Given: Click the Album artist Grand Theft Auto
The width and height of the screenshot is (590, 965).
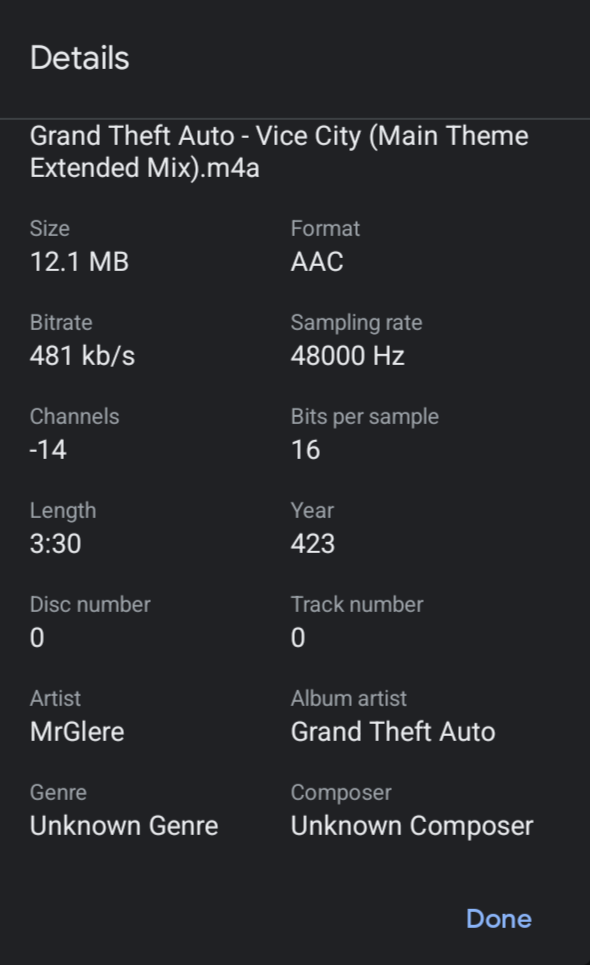Looking at the screenshot, I should tap(393, 731).
